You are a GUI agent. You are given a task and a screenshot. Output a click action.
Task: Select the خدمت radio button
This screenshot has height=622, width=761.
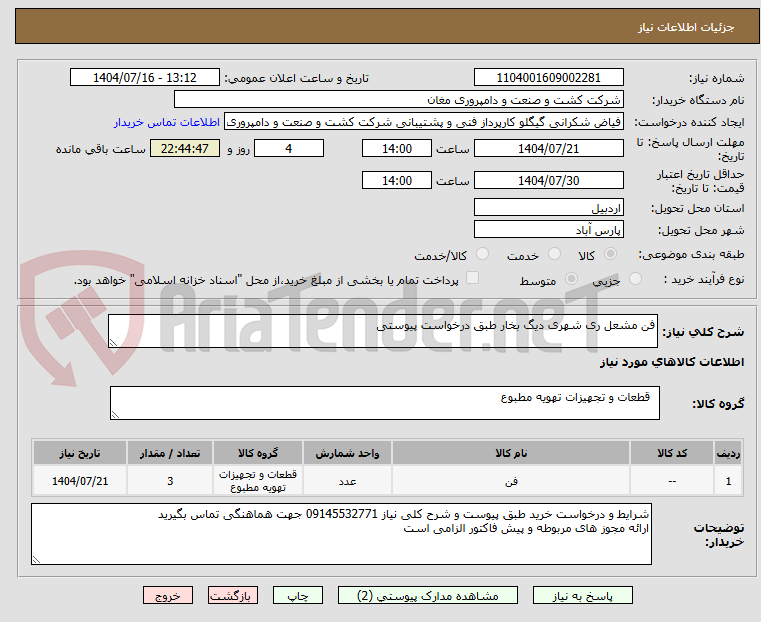coord(554,254)
